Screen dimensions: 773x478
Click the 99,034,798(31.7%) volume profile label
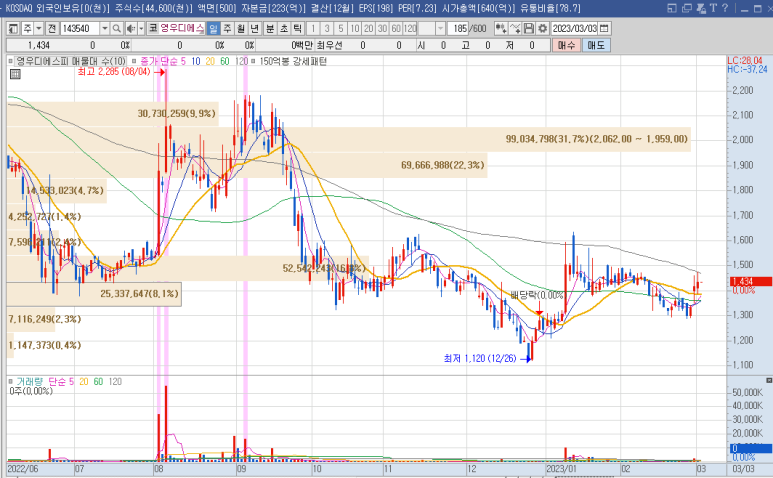[597, 139]
